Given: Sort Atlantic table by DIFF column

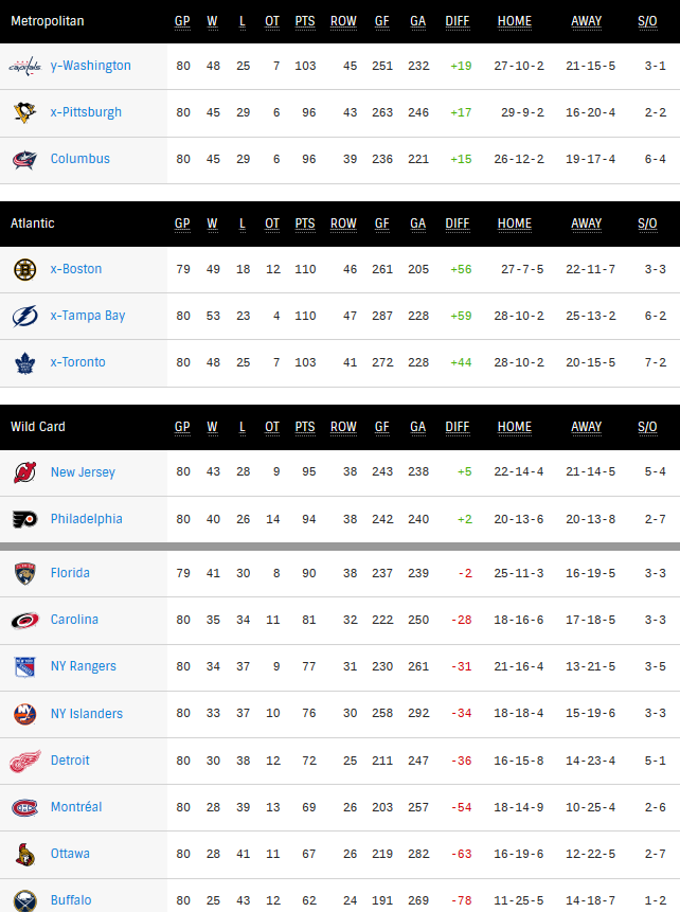Looking at the screenshot, I should (x=457, y=223).
